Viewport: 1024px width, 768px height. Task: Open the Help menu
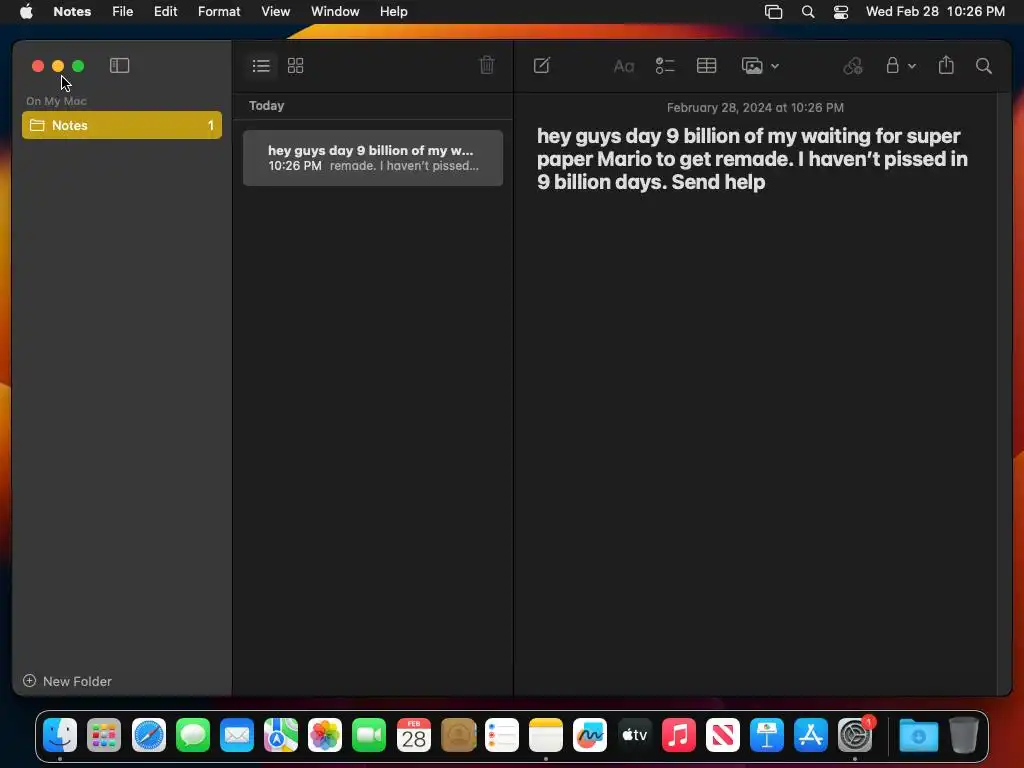coord(394,12)
